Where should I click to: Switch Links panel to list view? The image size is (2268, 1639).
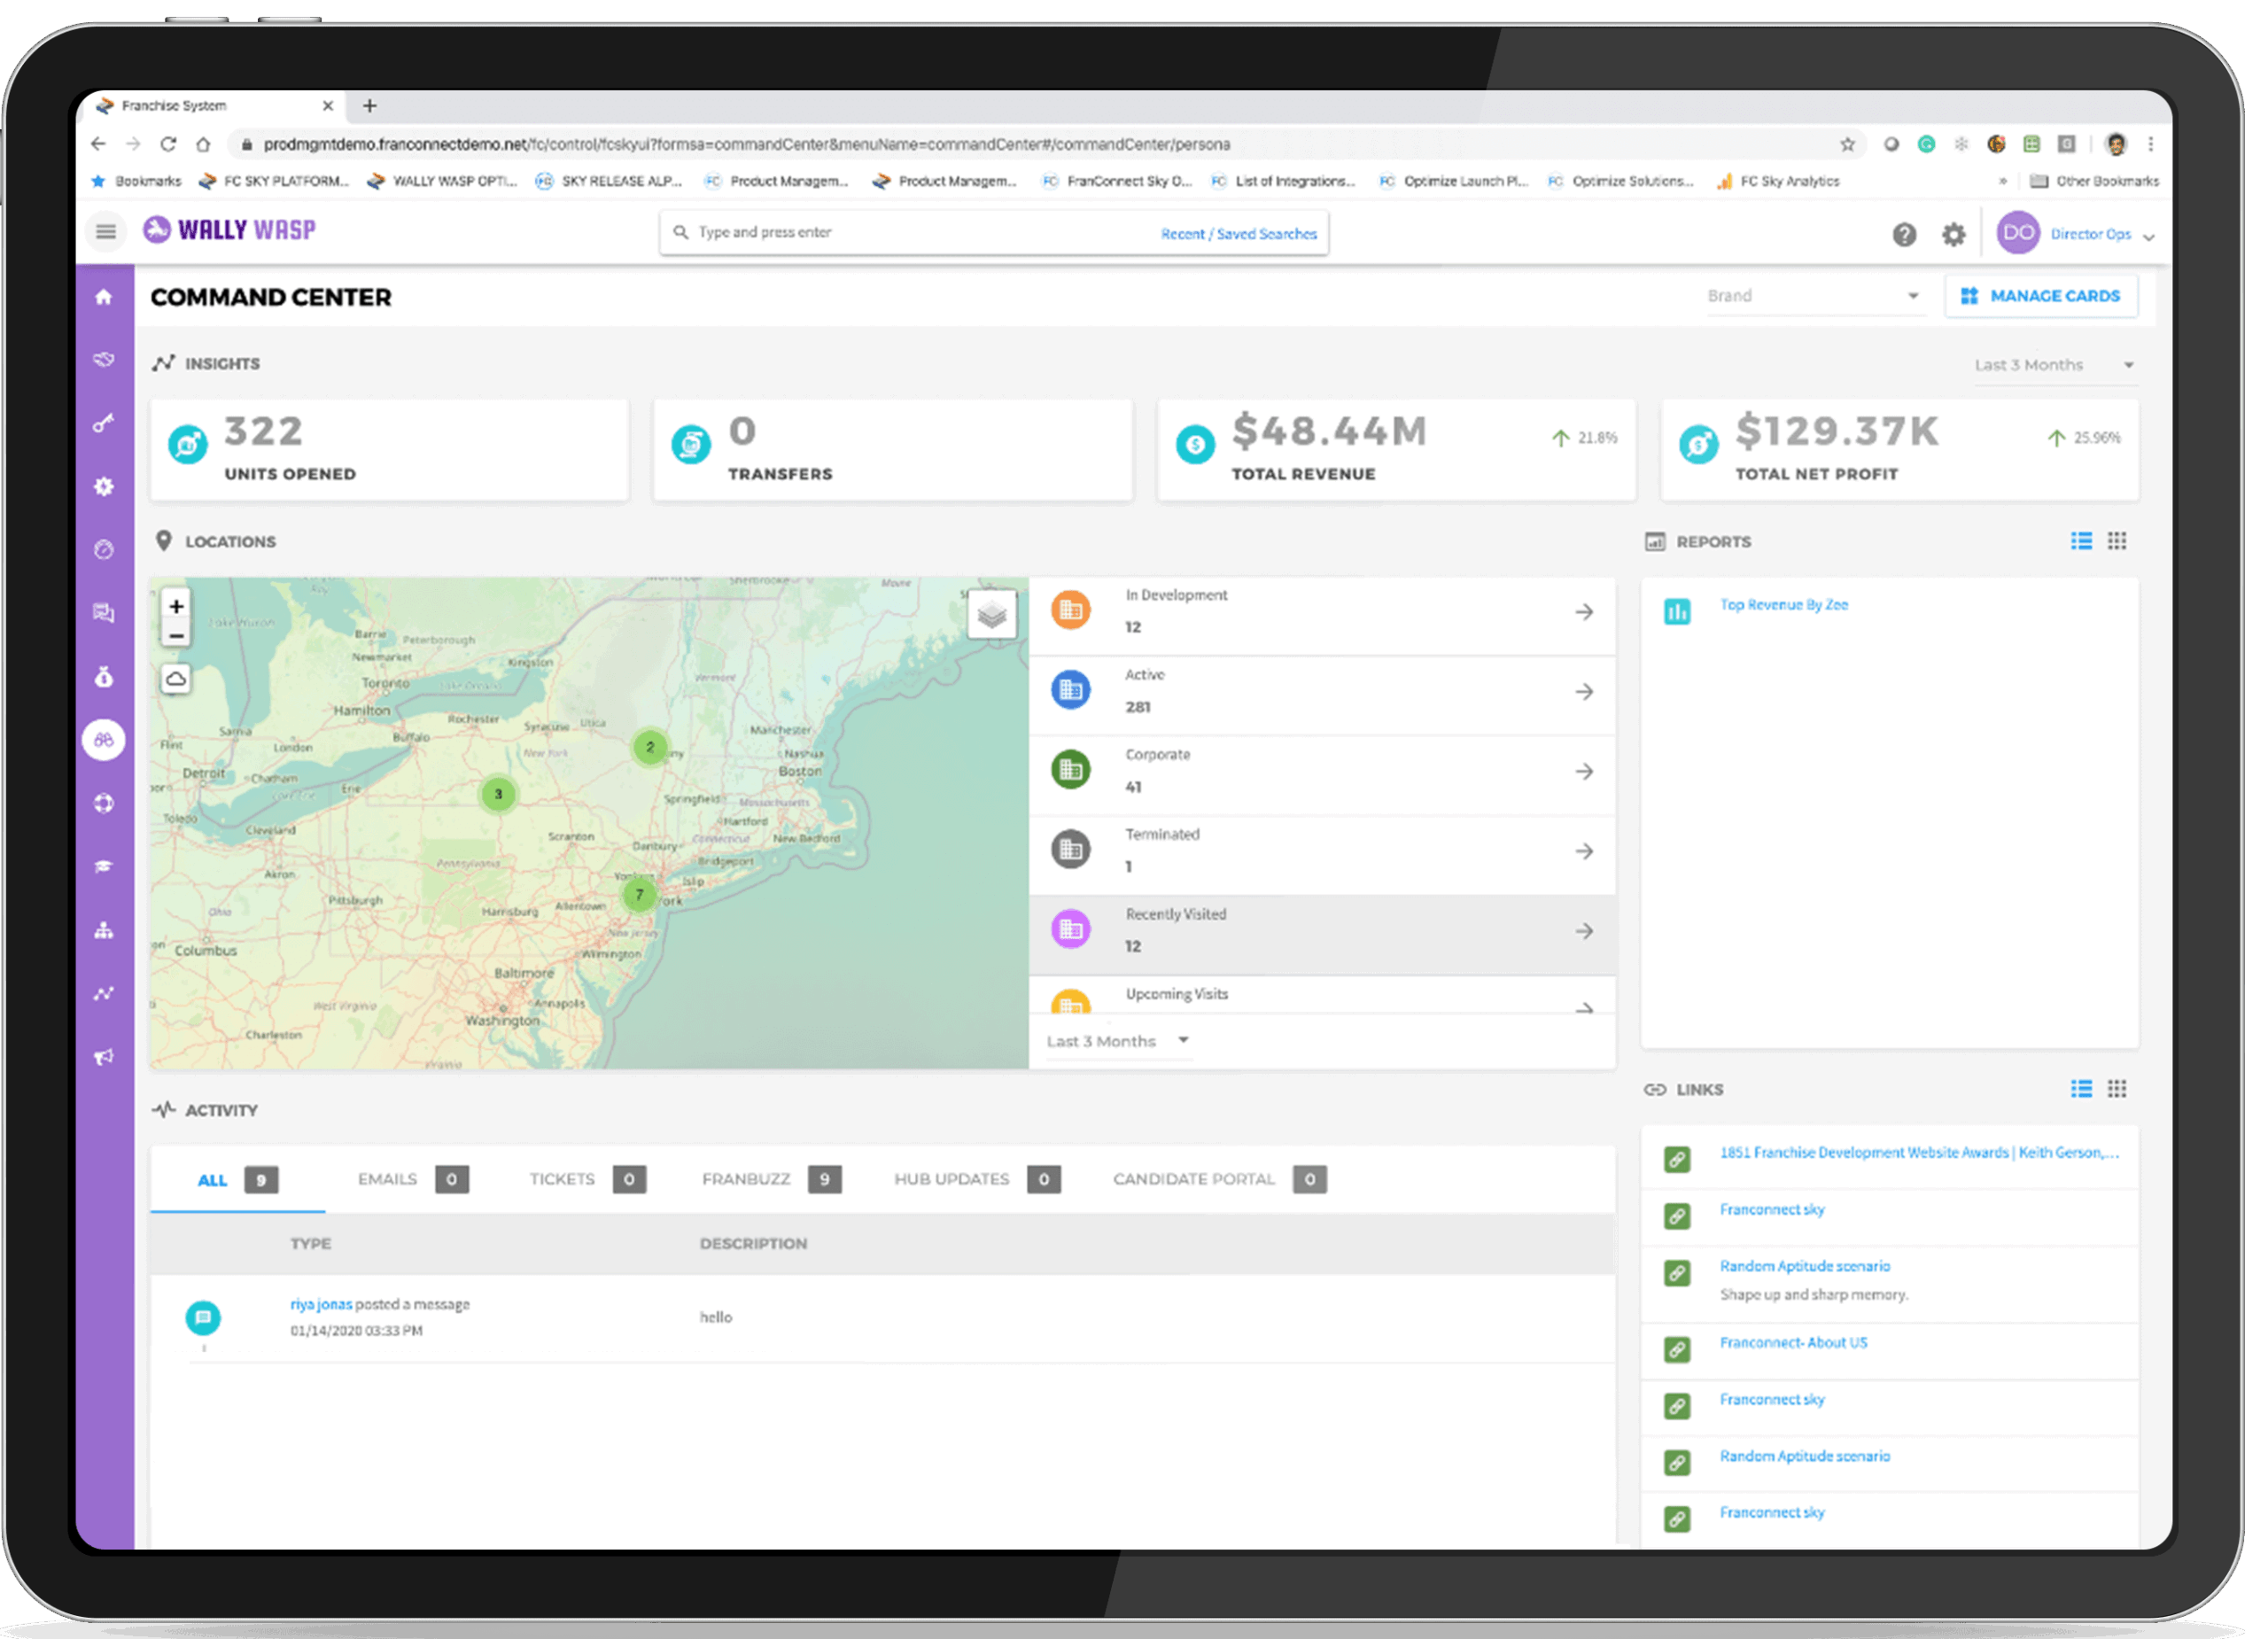(x=2082, y=1089)
